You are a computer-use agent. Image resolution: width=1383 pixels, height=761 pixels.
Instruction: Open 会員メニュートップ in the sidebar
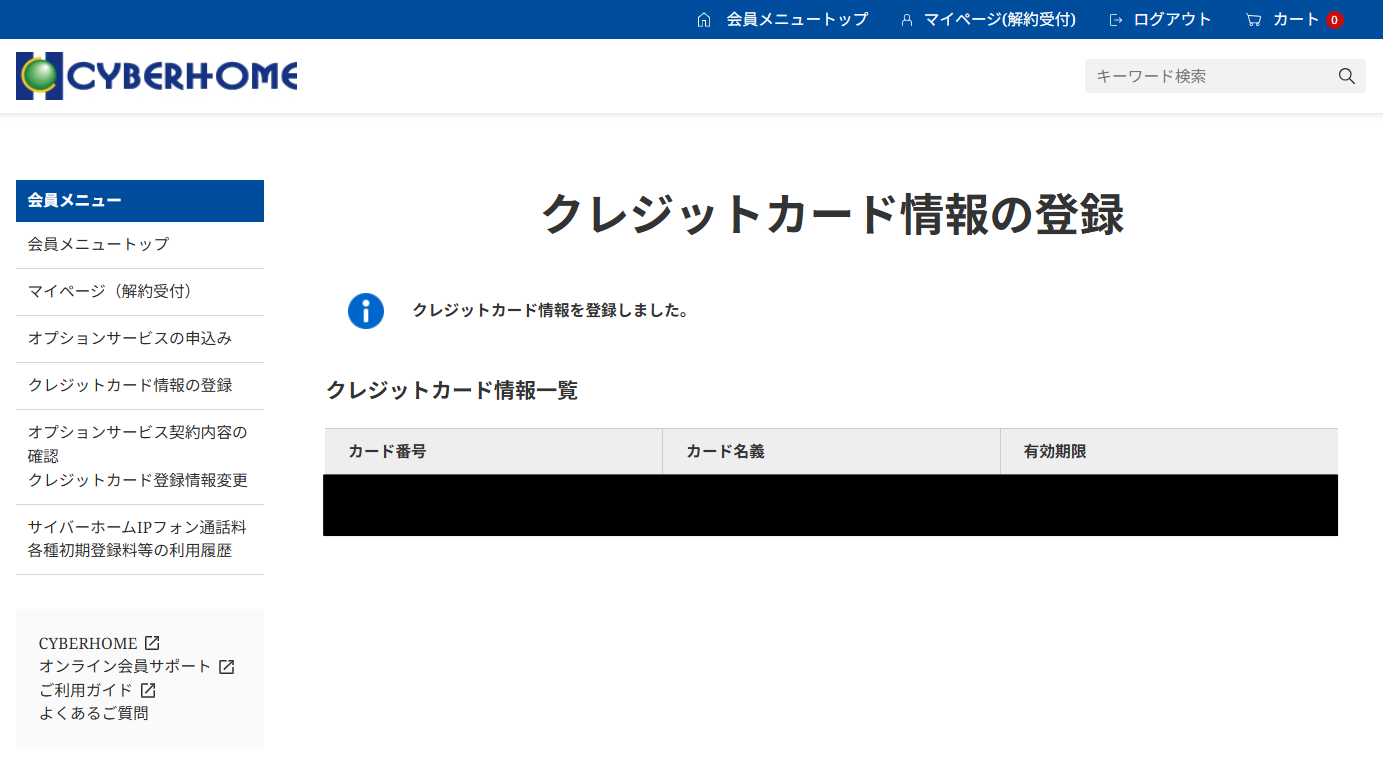(x=98, y=244)
